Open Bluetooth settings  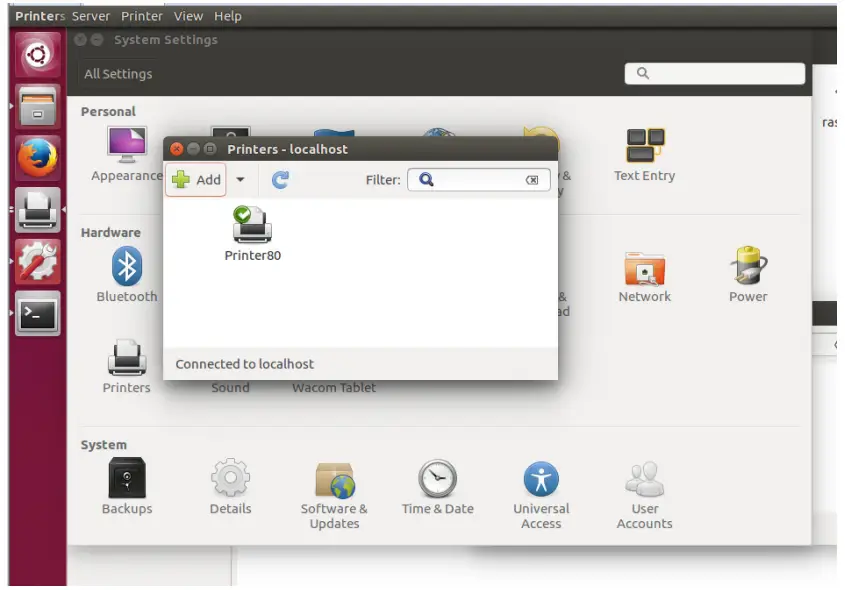point(127,274)
